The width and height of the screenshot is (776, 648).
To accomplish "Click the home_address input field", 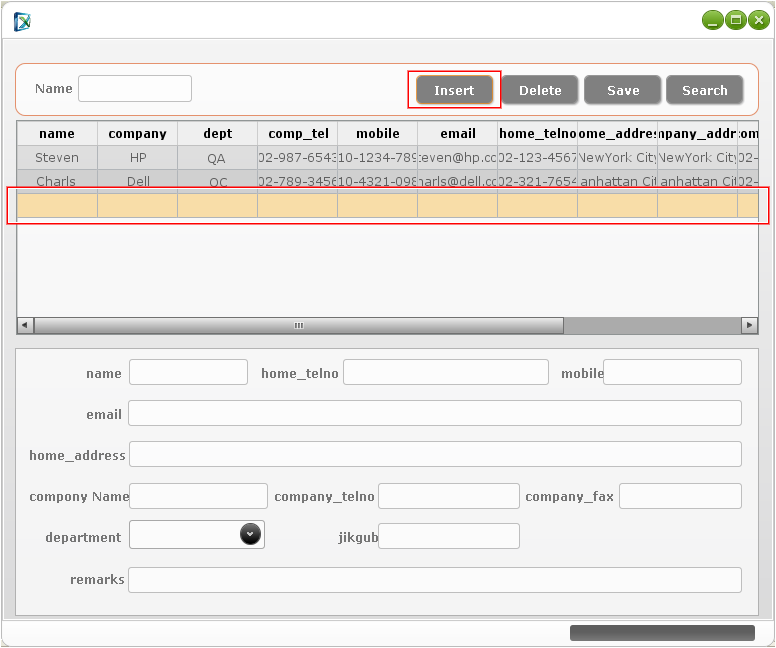I will pyautogui.click(x=435, y=455).
